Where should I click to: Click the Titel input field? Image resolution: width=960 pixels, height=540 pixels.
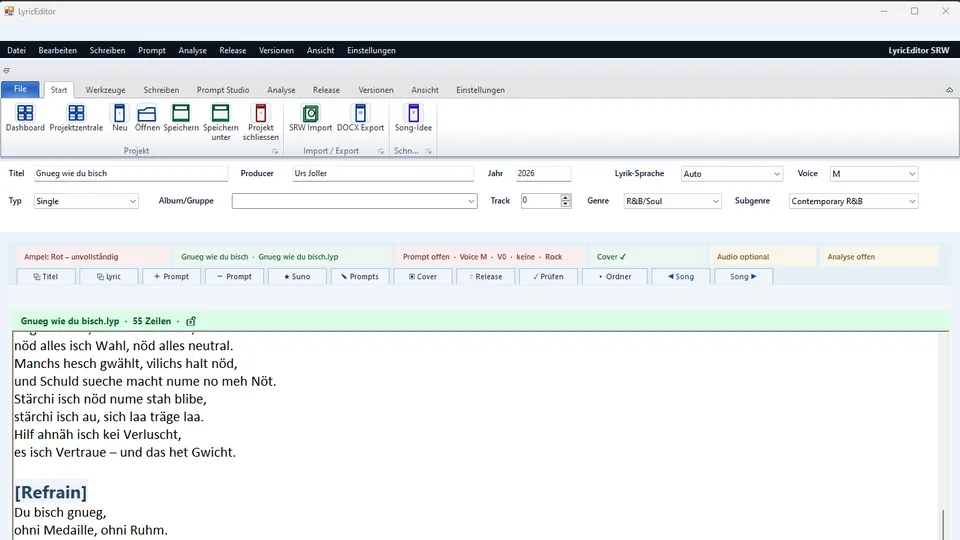(x=130, y=173)
